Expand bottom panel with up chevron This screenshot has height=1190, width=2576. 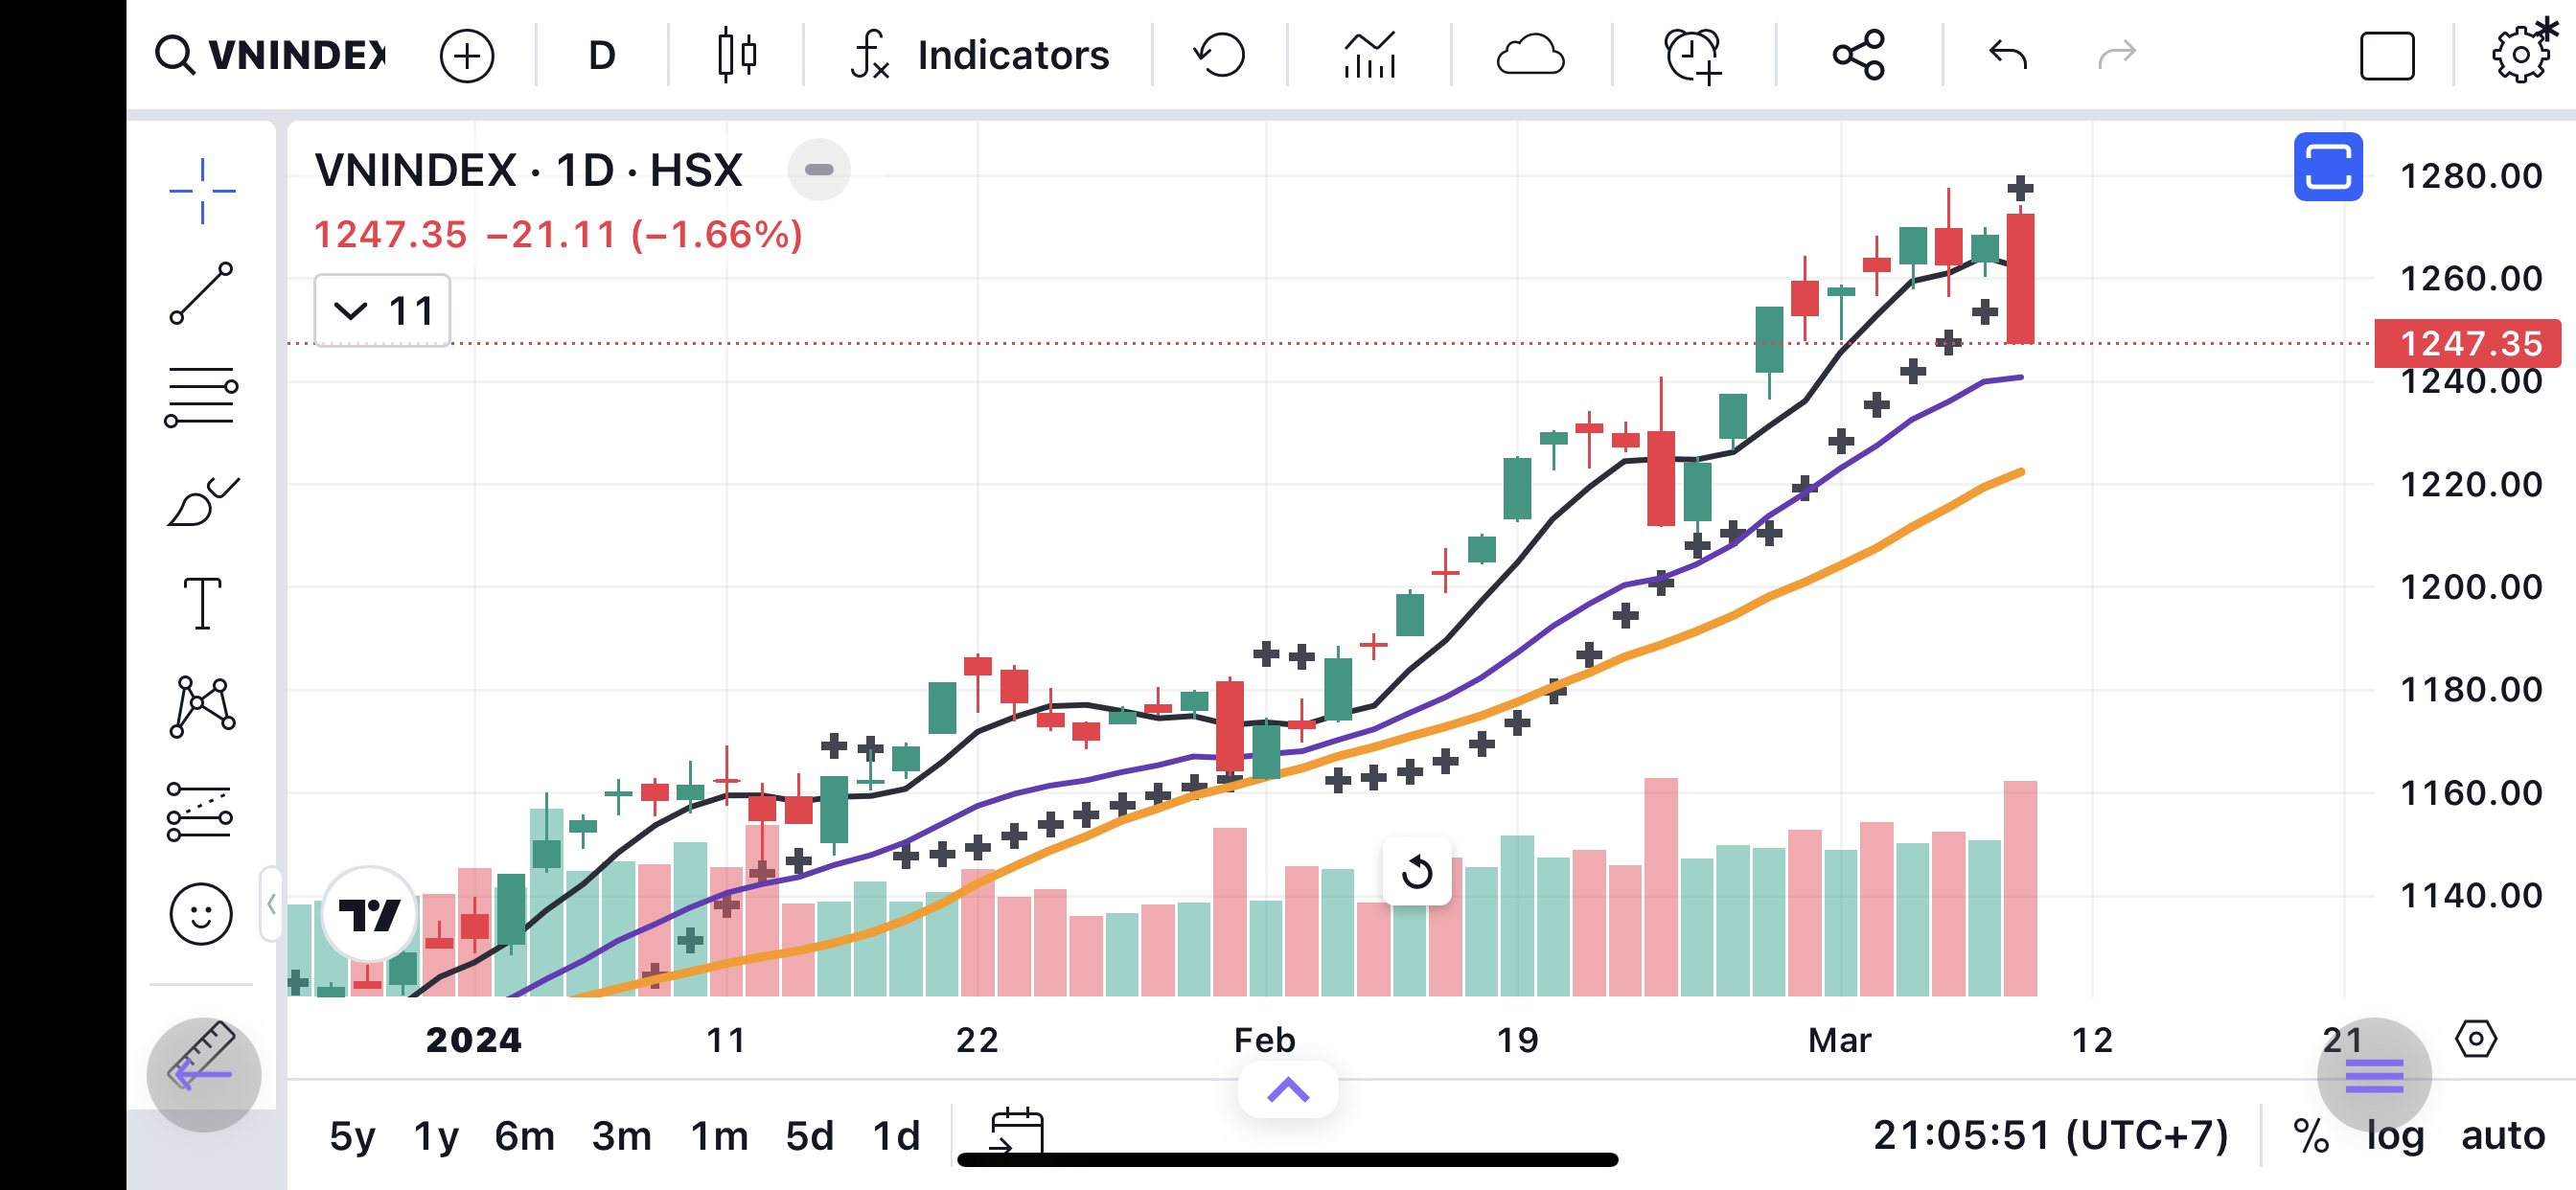1288,1089
